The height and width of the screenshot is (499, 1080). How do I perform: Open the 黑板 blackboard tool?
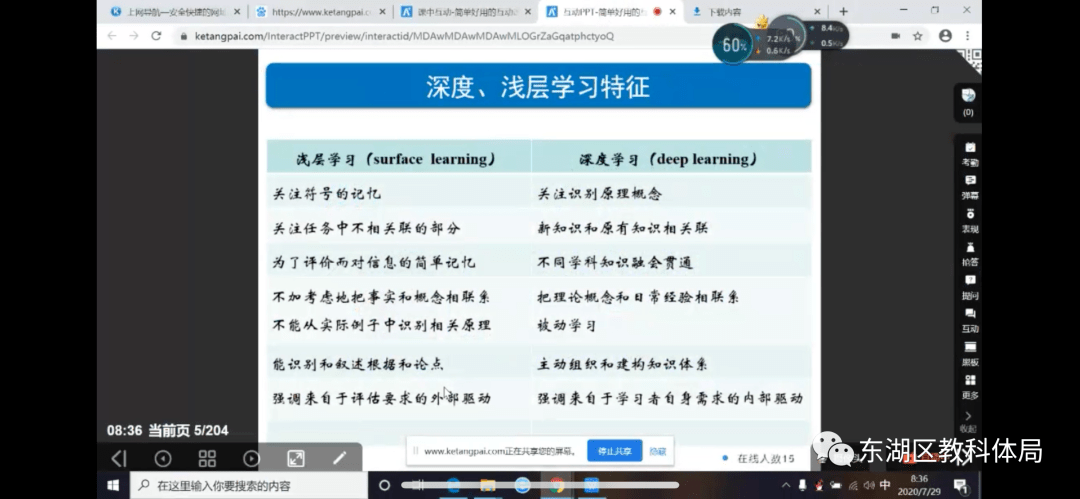[x=969, y=353]
